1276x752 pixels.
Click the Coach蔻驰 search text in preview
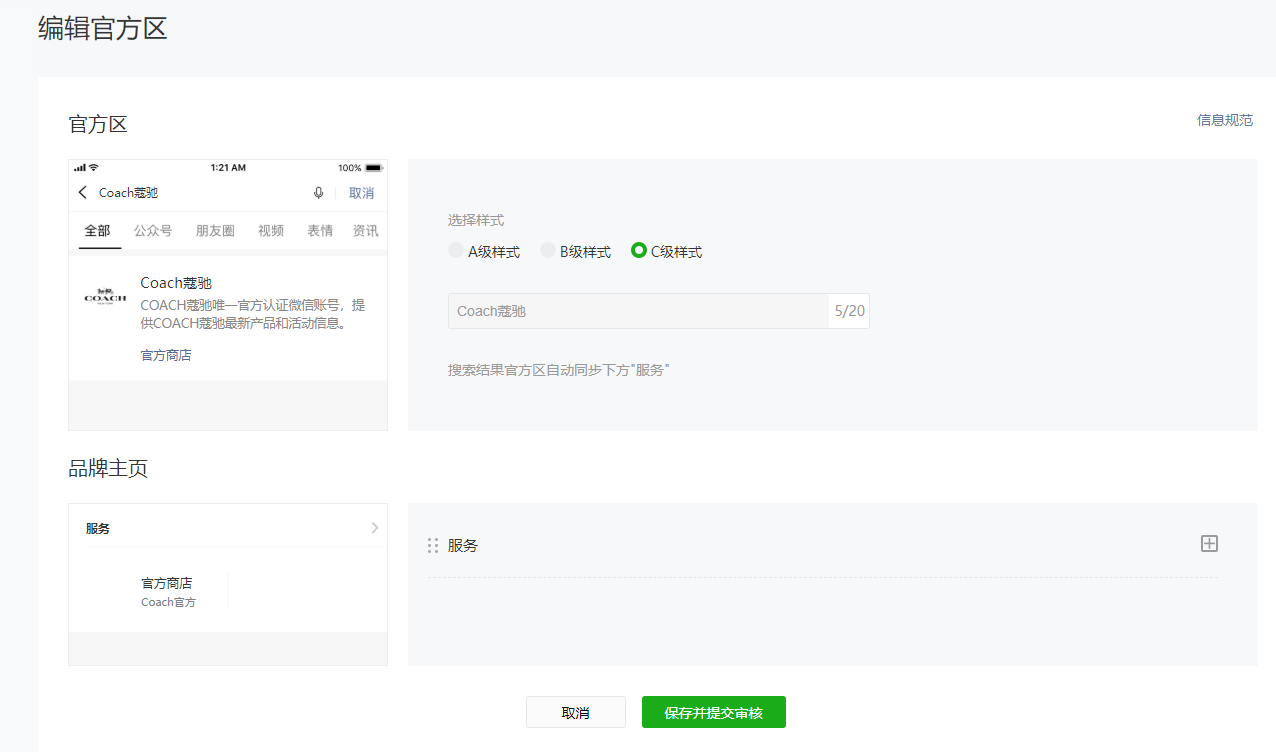click(128, 193)
